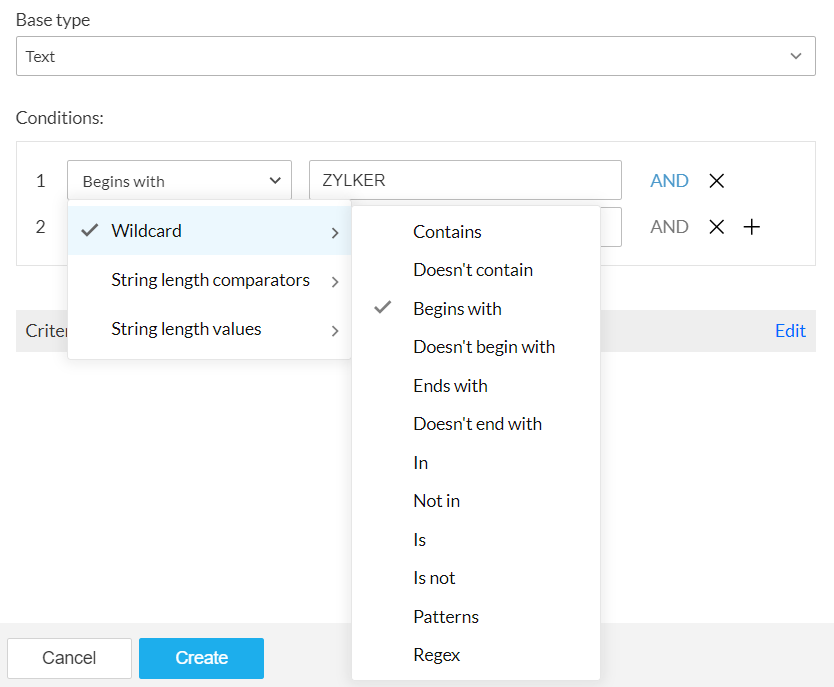834x687 pixels.
Task: Delete condition 2 using its X icon
Action: tap(716, 227)
